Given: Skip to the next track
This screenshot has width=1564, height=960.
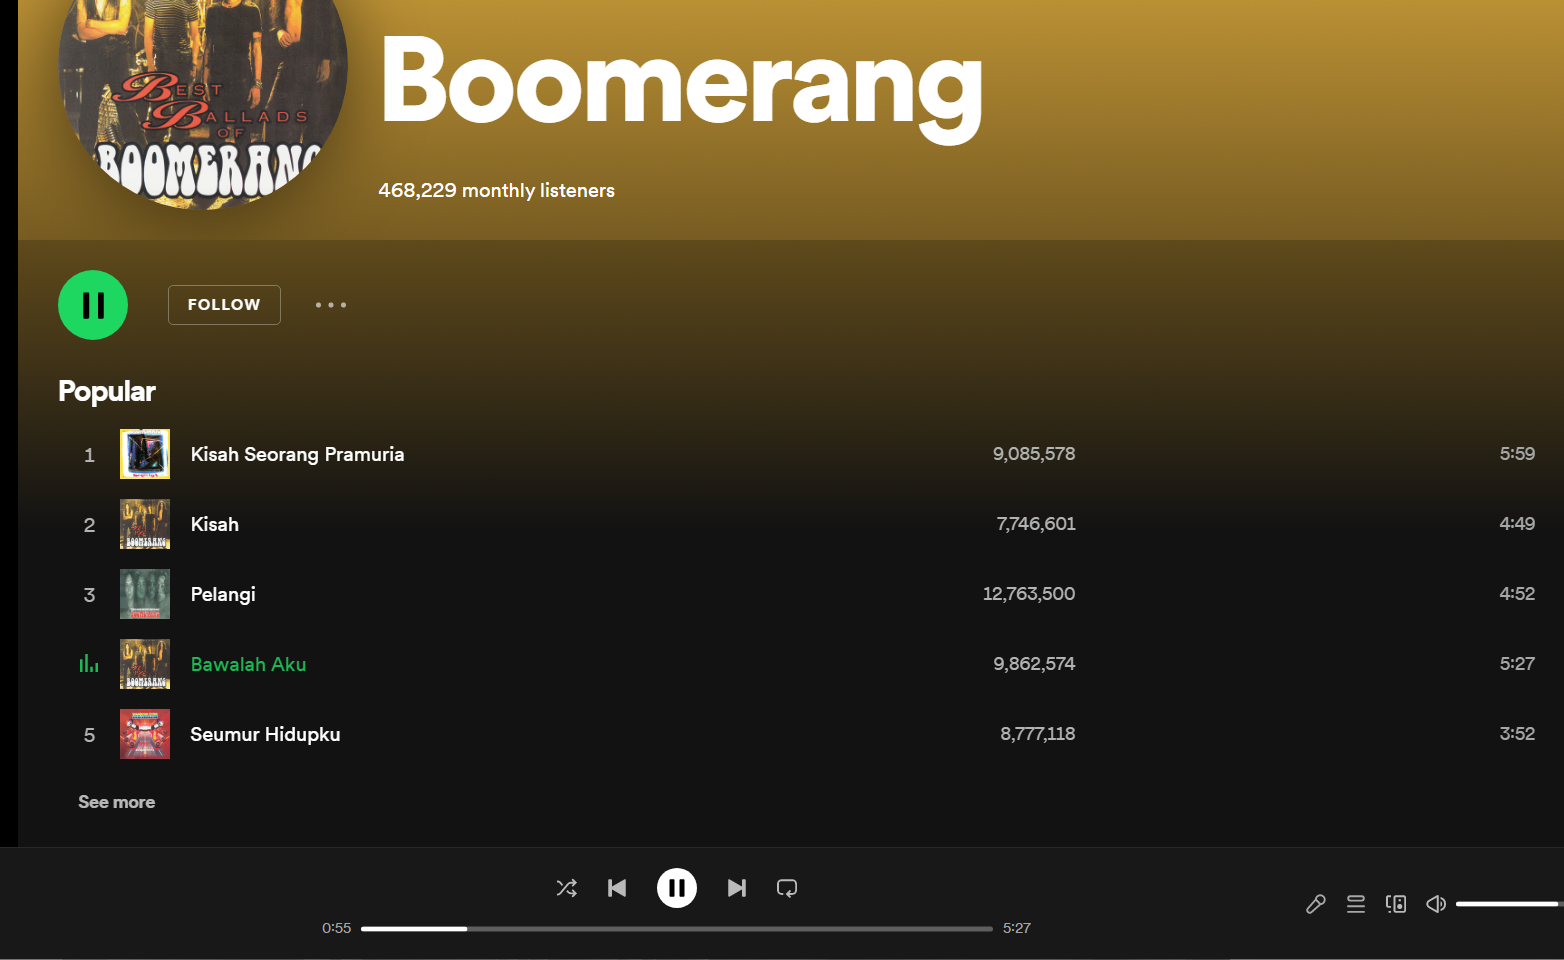Looking at the screenshot, I should (x=737, y=888).
